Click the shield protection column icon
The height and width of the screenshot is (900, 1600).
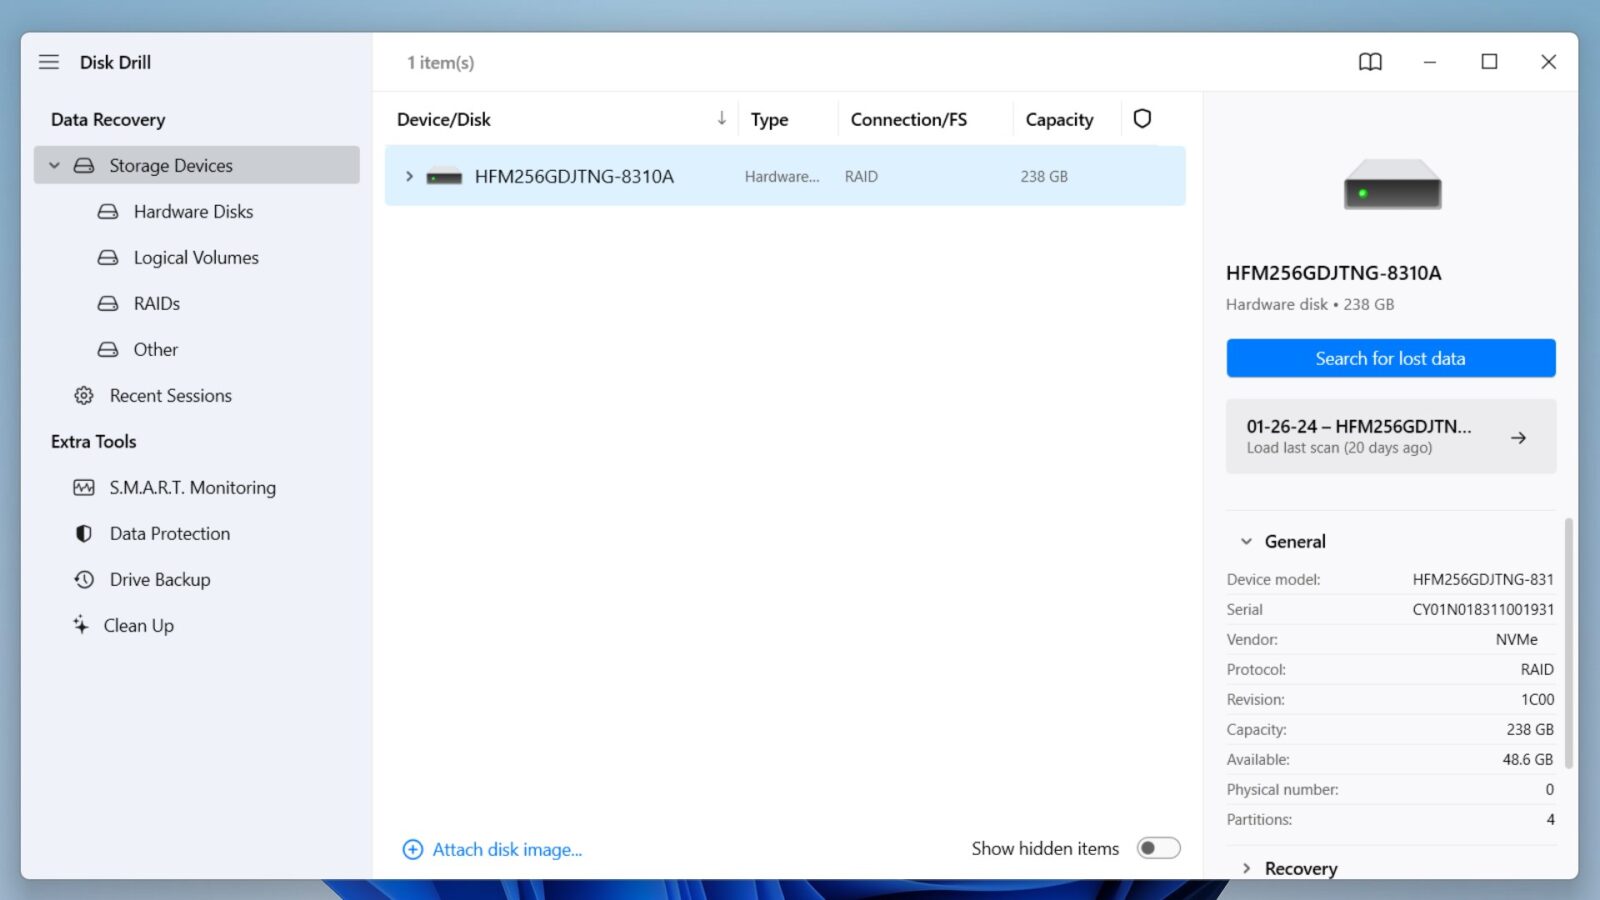(x=1142, y=119)
